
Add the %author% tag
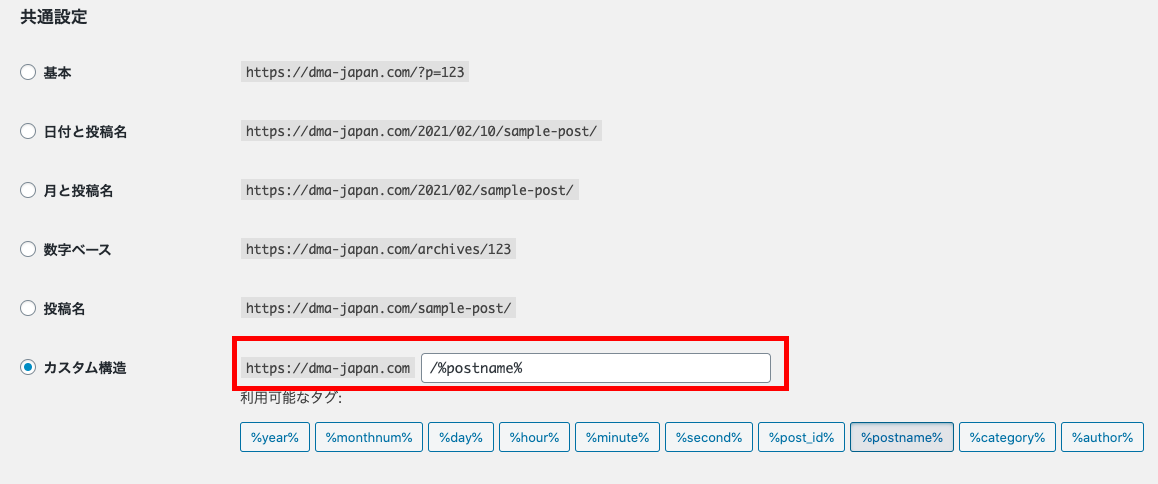click(x=1102, y=437)
